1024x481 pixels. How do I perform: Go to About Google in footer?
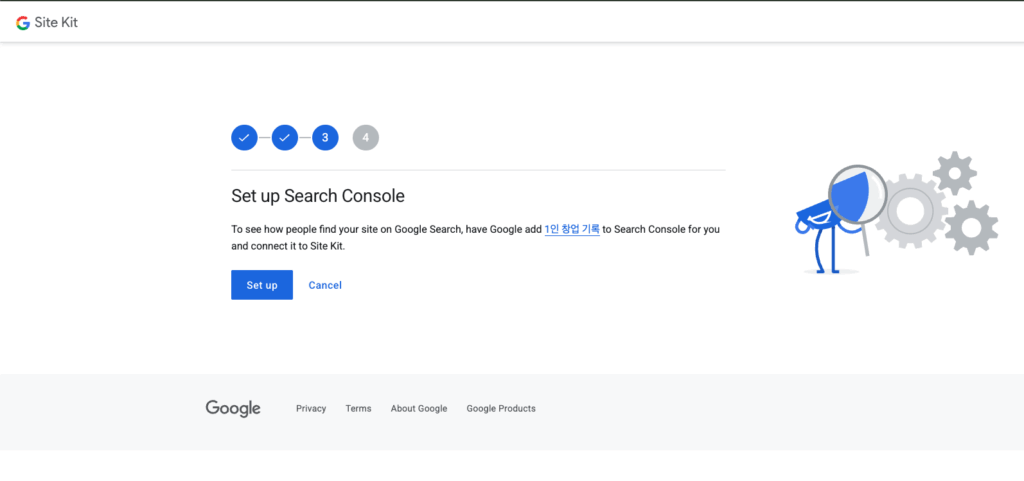[x=419, y=409]
